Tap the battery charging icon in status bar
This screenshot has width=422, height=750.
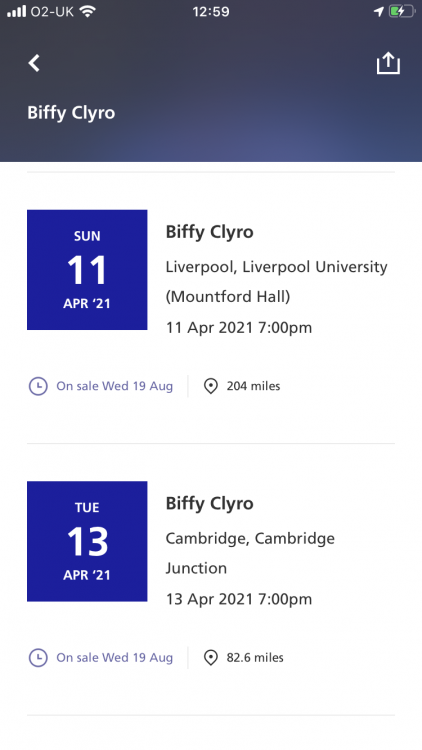click(401, 11)
